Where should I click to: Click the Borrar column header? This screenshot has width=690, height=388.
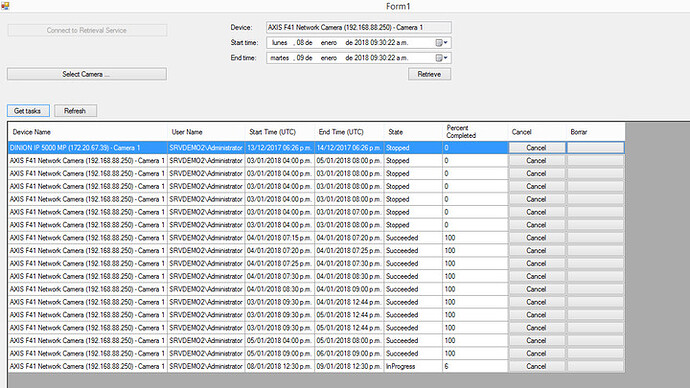coord(595,132)
